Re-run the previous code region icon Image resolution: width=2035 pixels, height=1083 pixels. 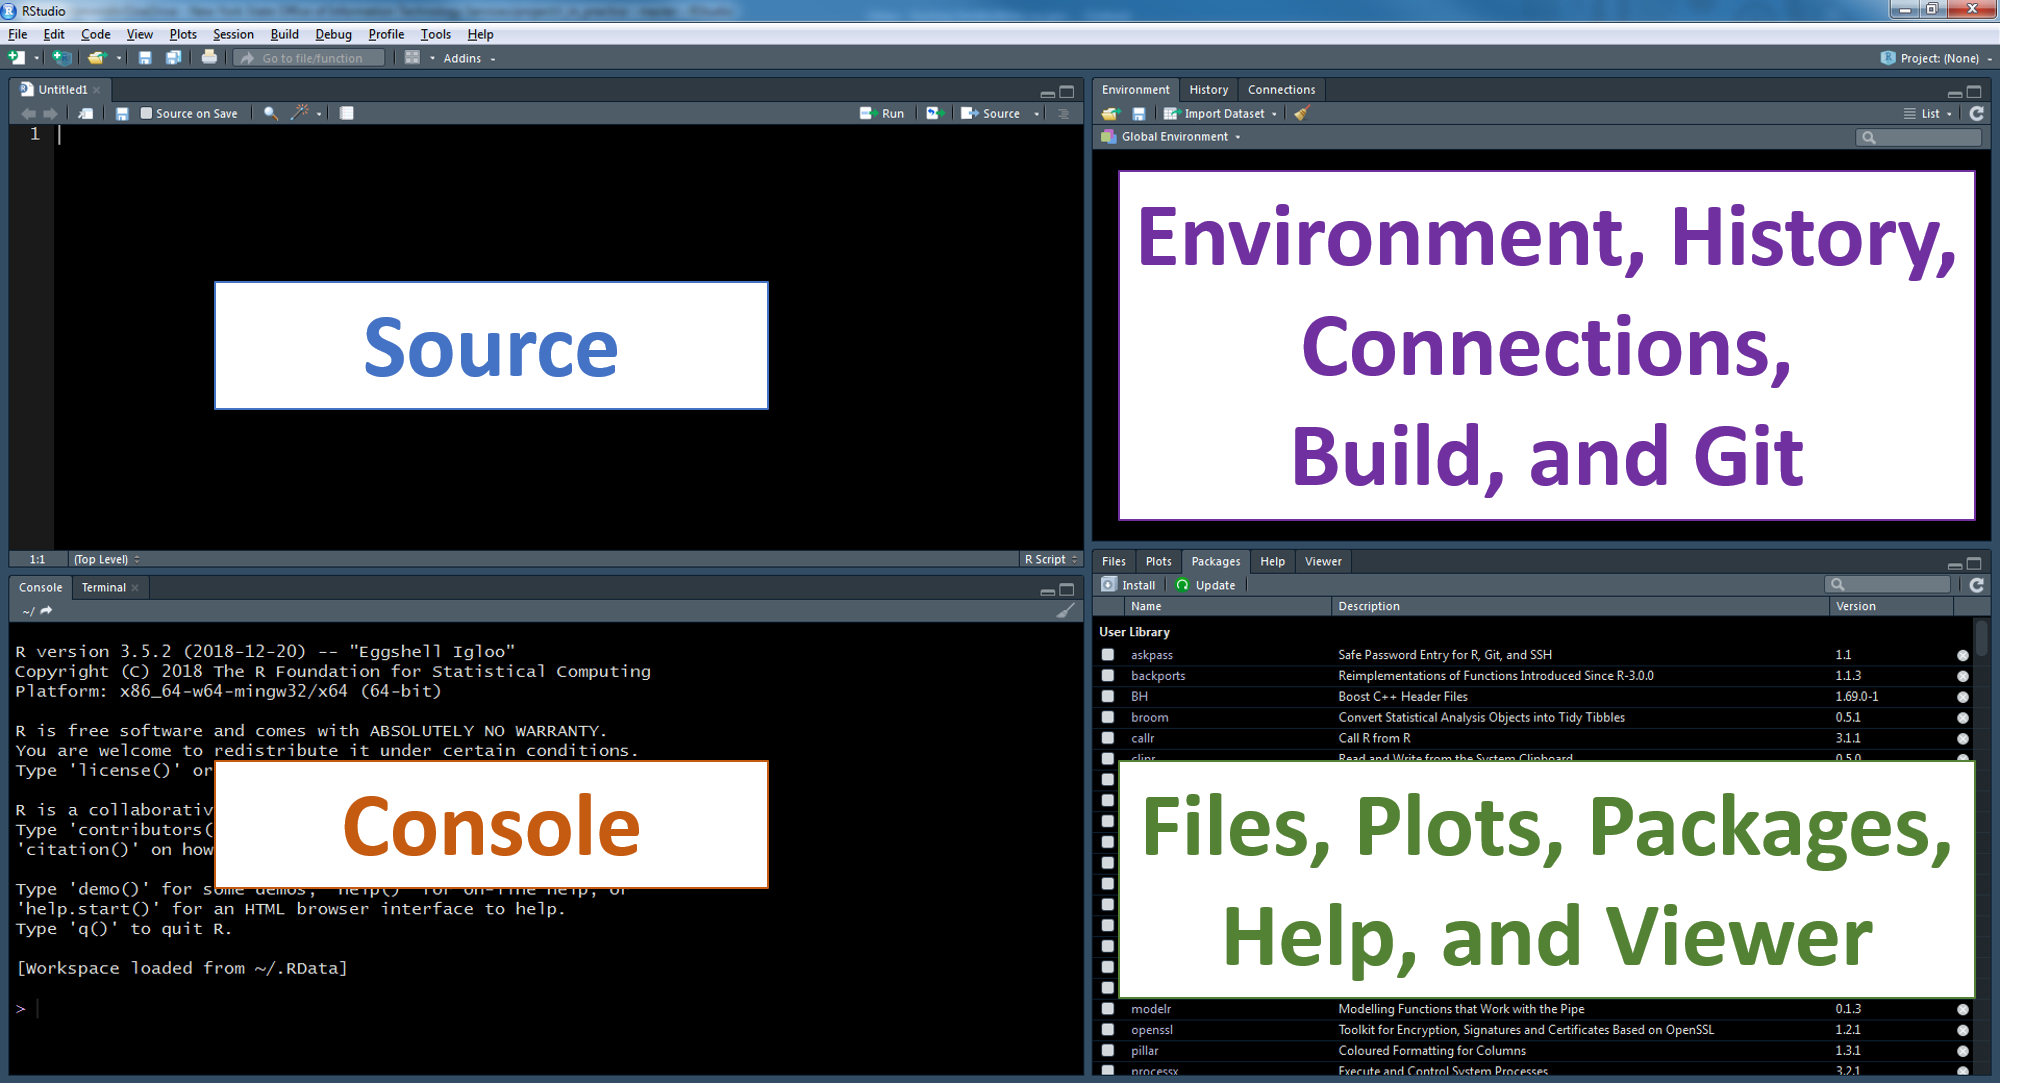[934, 114]
